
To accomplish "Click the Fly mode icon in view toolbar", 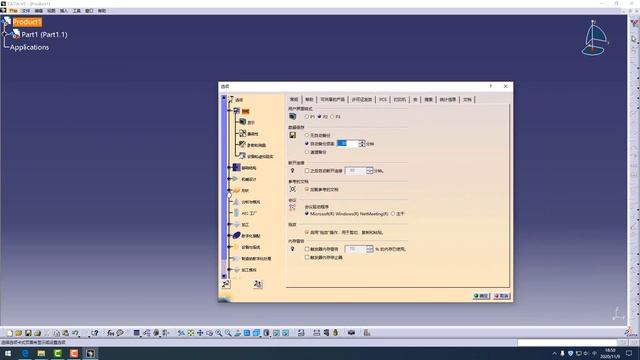I will 181,333.
